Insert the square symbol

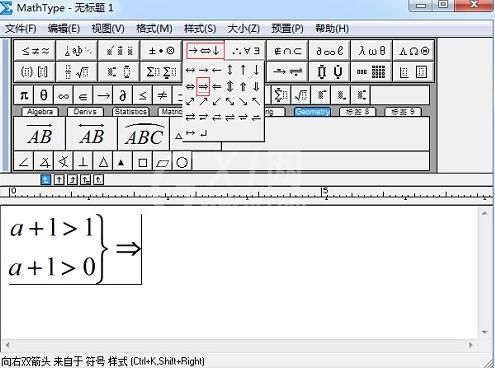[143, 162]
